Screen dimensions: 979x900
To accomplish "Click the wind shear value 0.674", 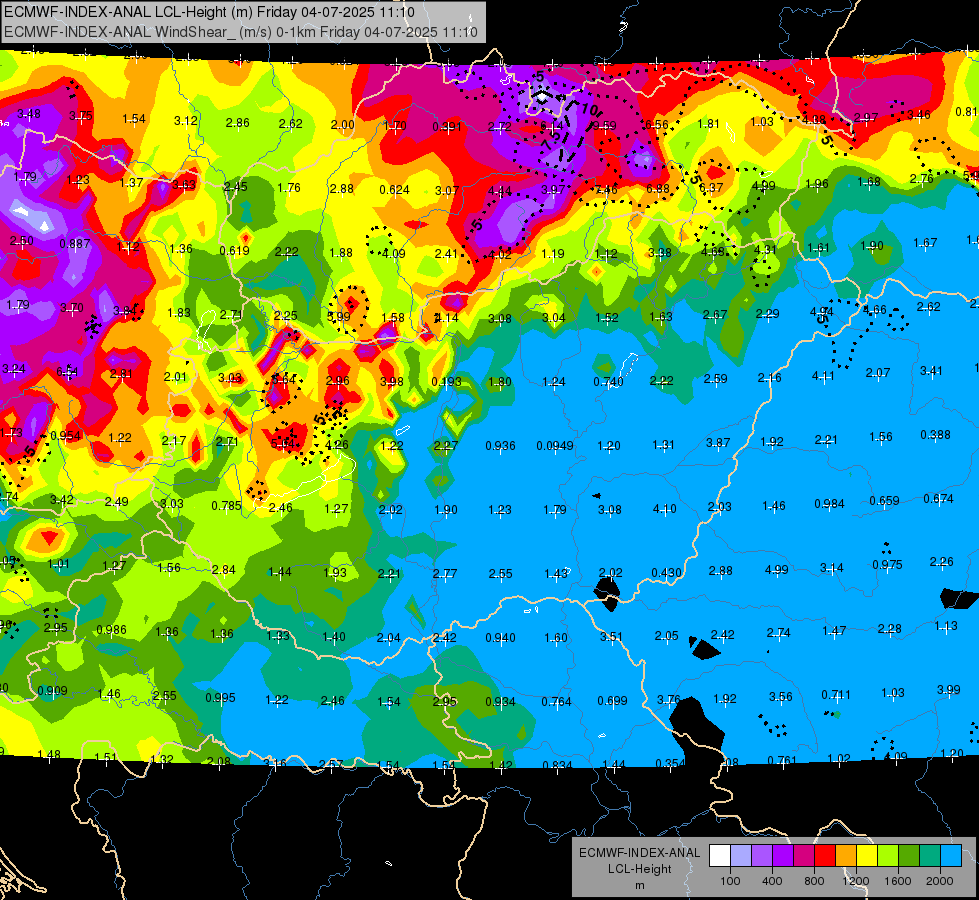I will pyautogui.click(x=938, y=498).
